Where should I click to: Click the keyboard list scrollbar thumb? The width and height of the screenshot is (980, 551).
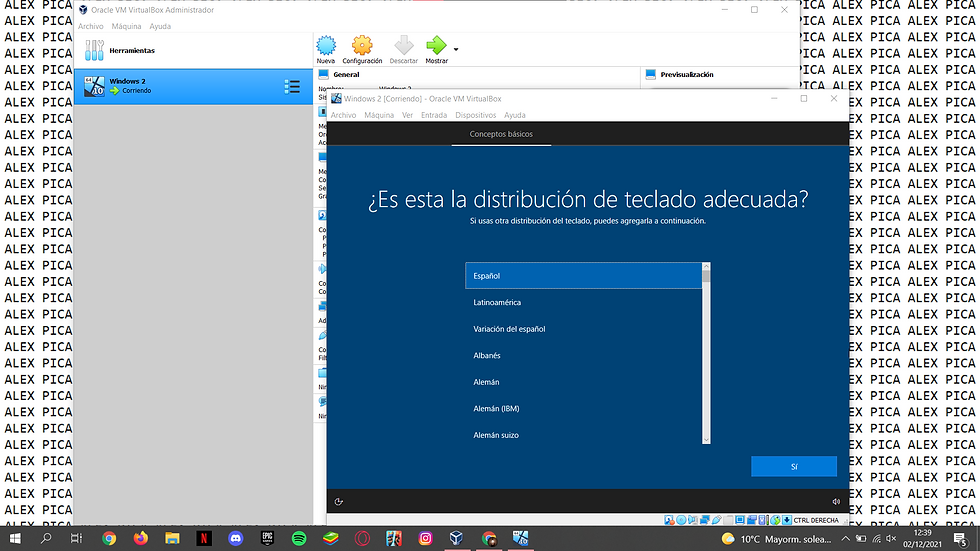coord(706,276)
